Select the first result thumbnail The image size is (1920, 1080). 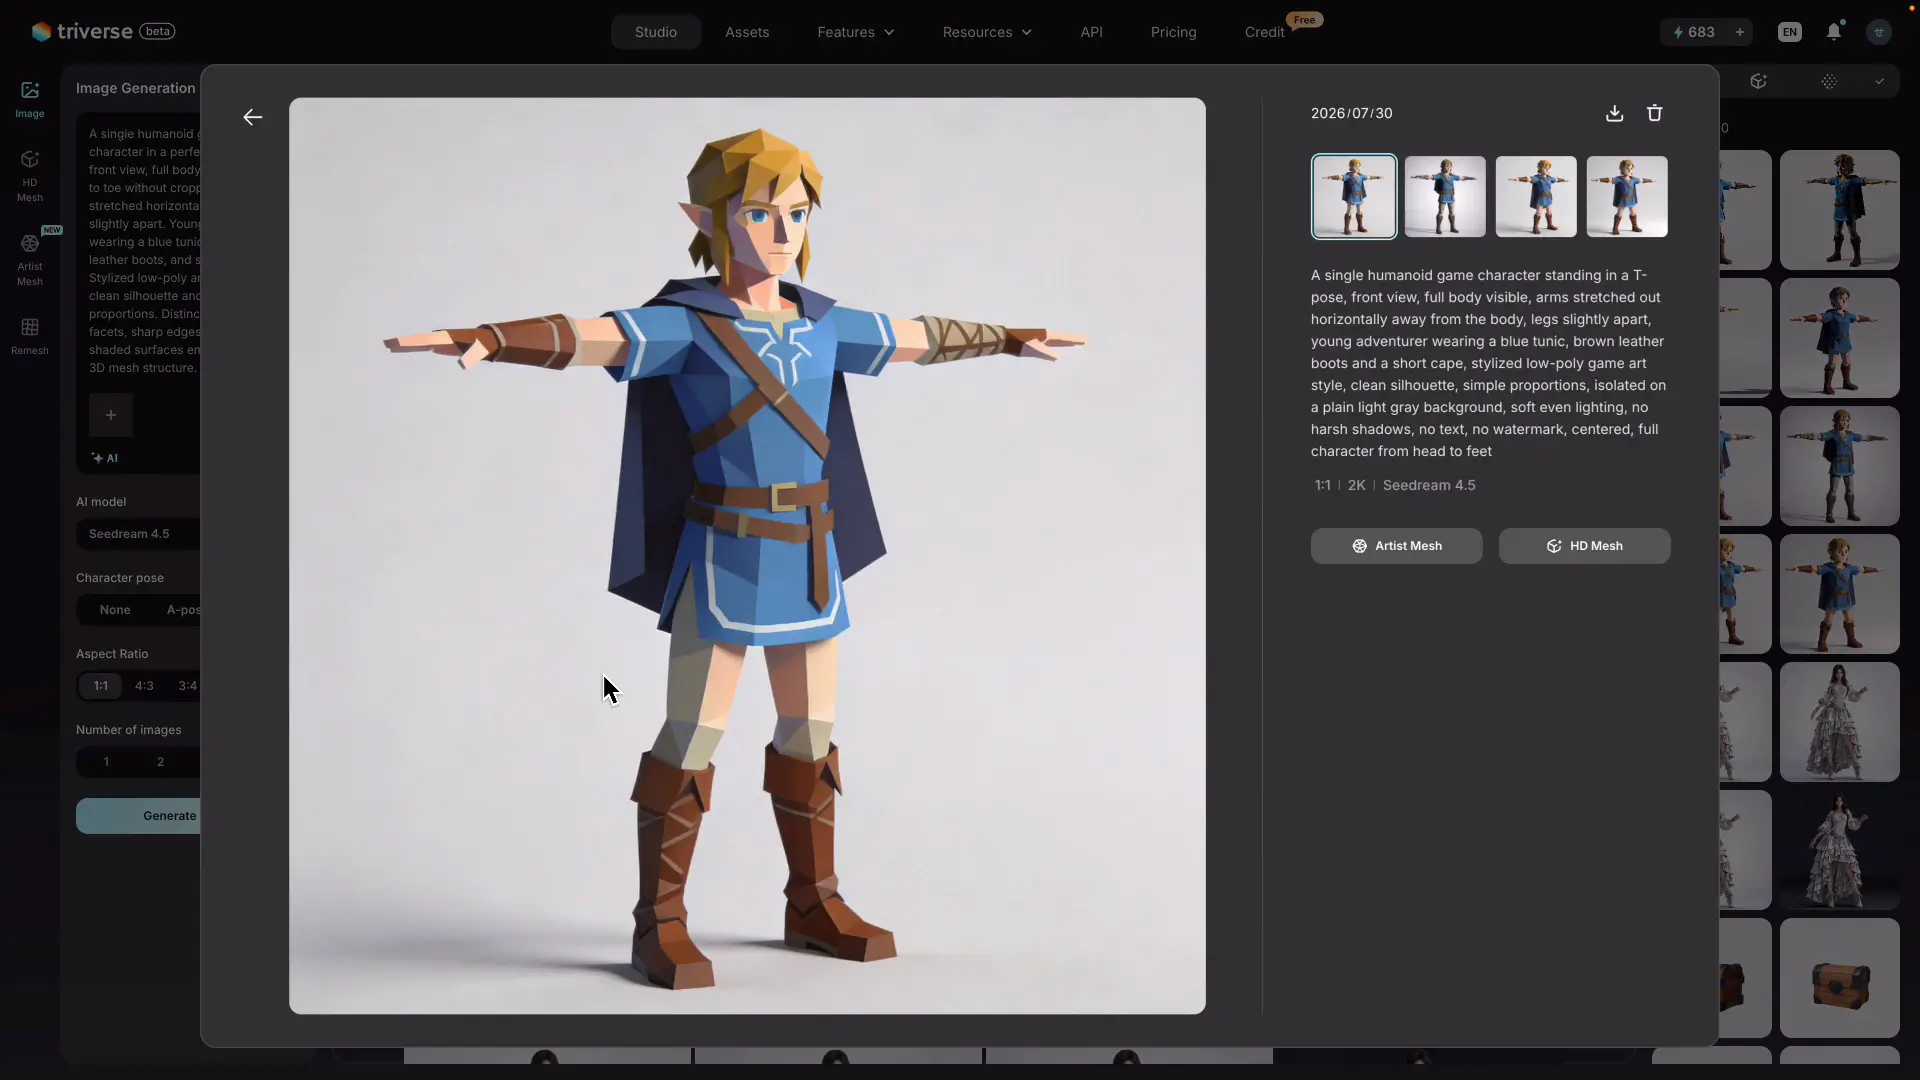(x=1354, y=197)
